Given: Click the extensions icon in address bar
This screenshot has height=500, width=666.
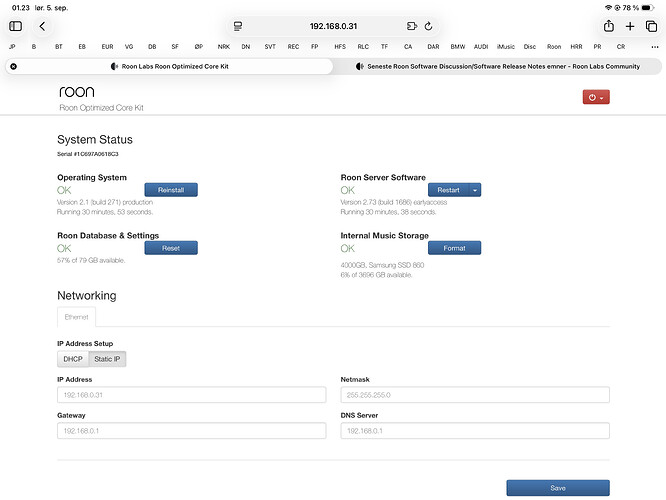Looking at the screenshot, I should coord(412,26).
